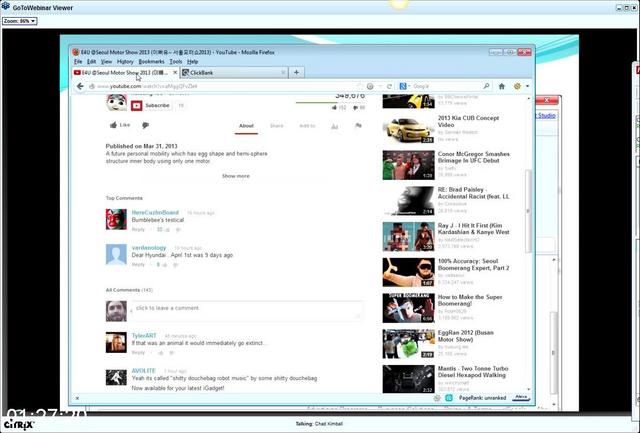Reply to the HereCuzImBored comment
The width and height of the screenshot is (640, 433).
coord(138,229)
